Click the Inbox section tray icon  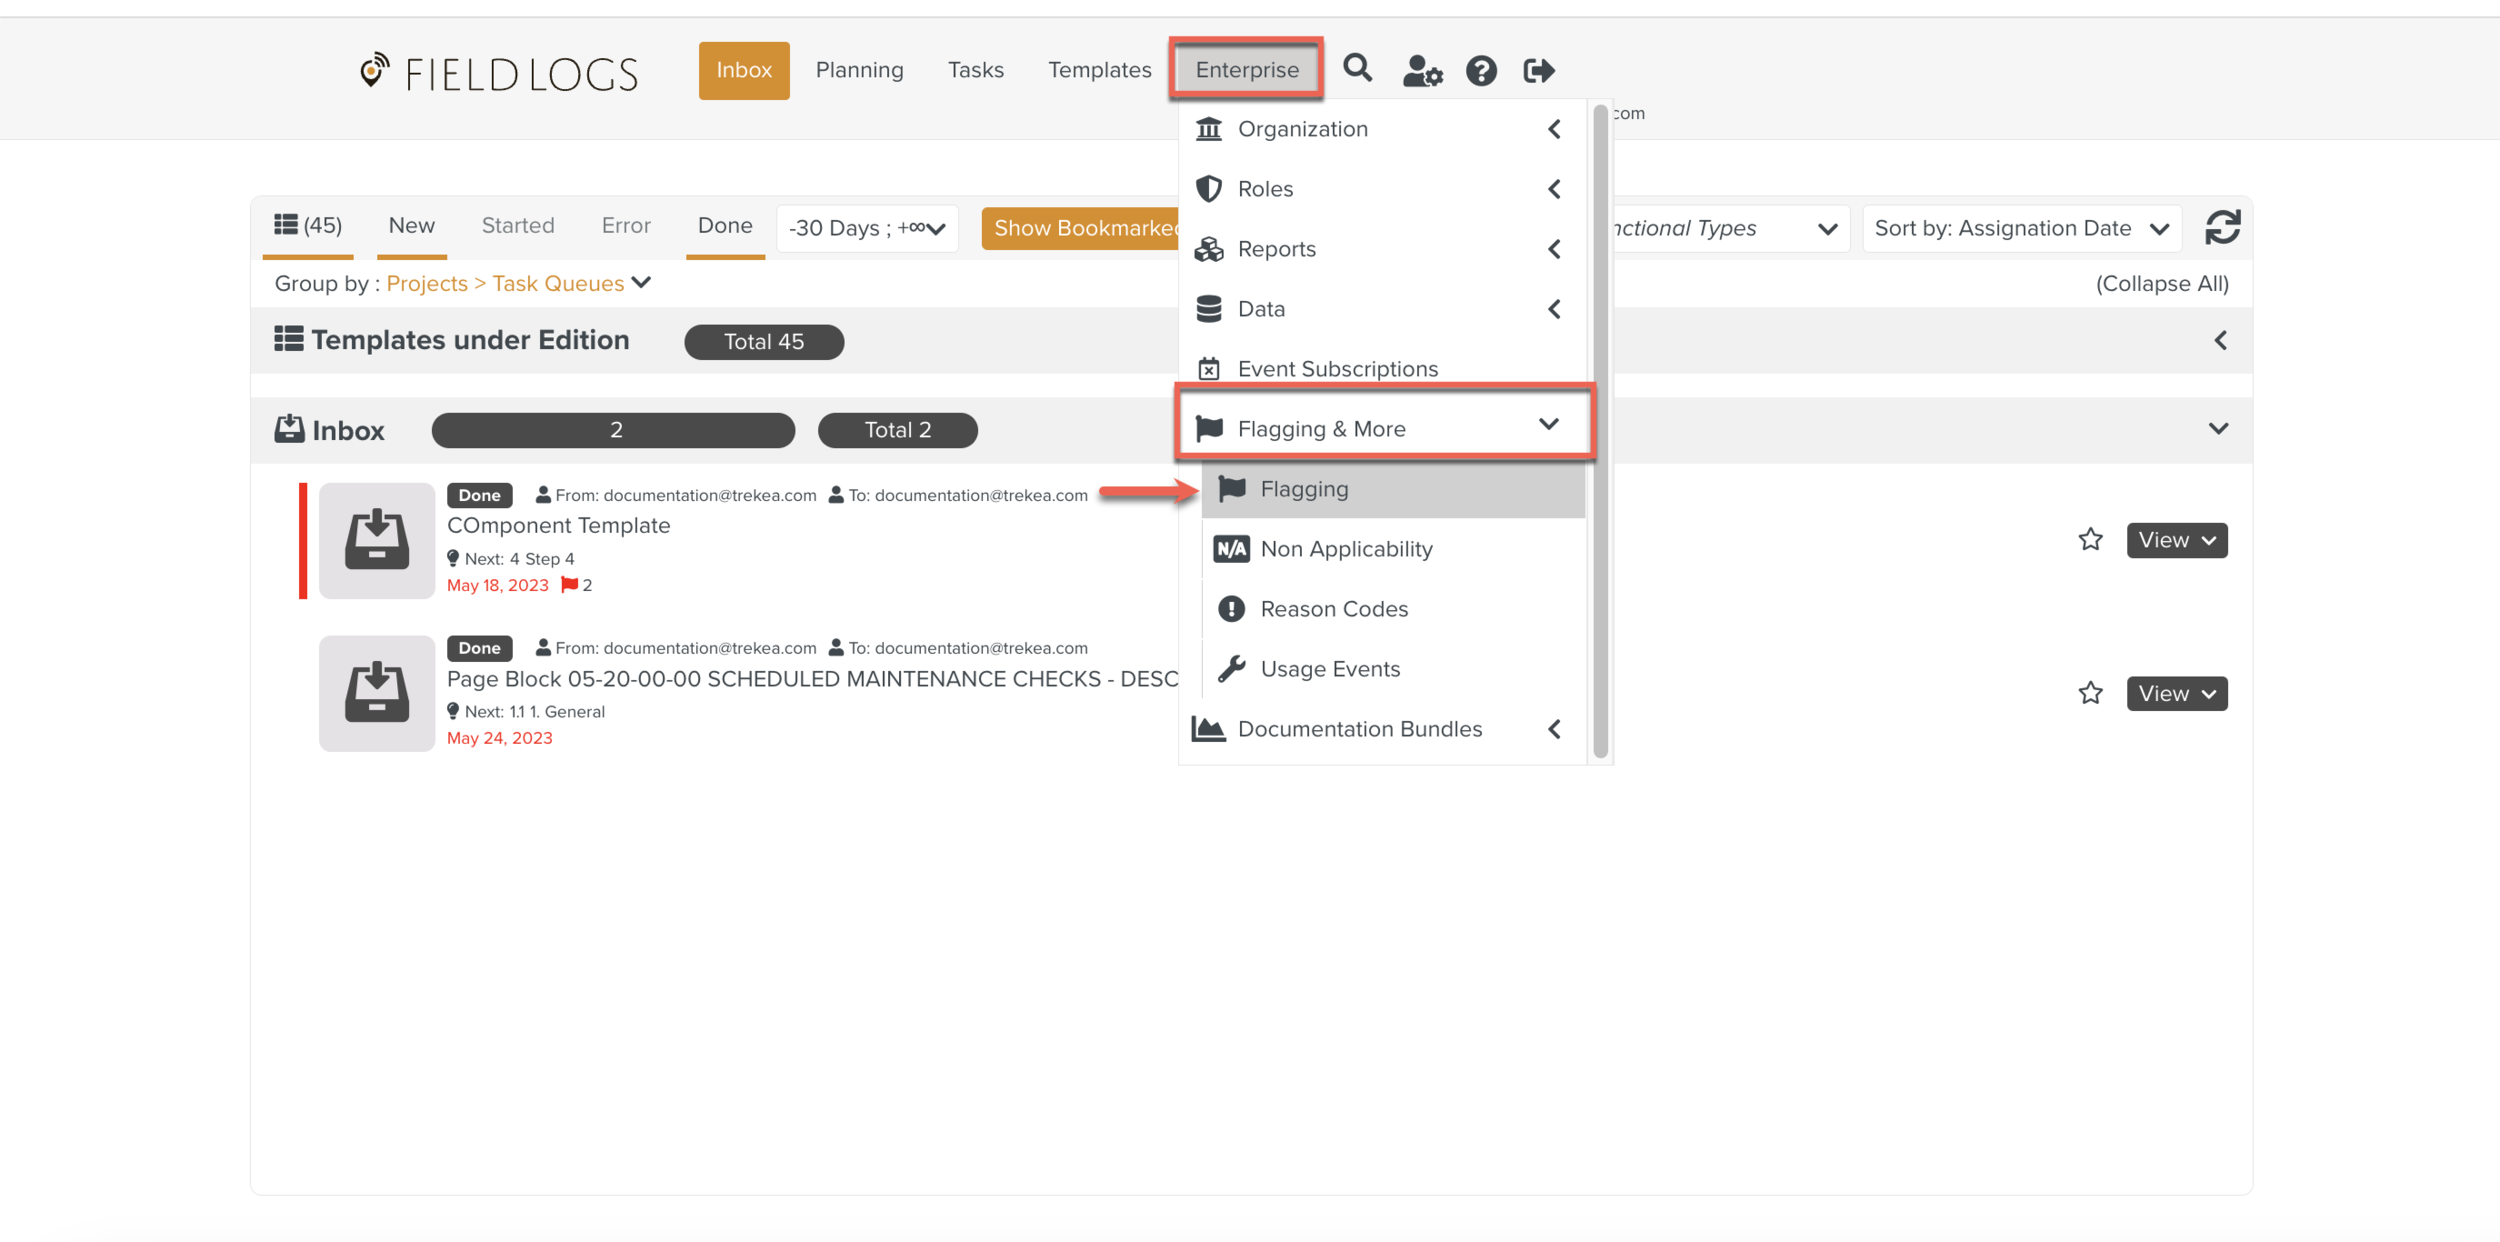coord(289,429)
